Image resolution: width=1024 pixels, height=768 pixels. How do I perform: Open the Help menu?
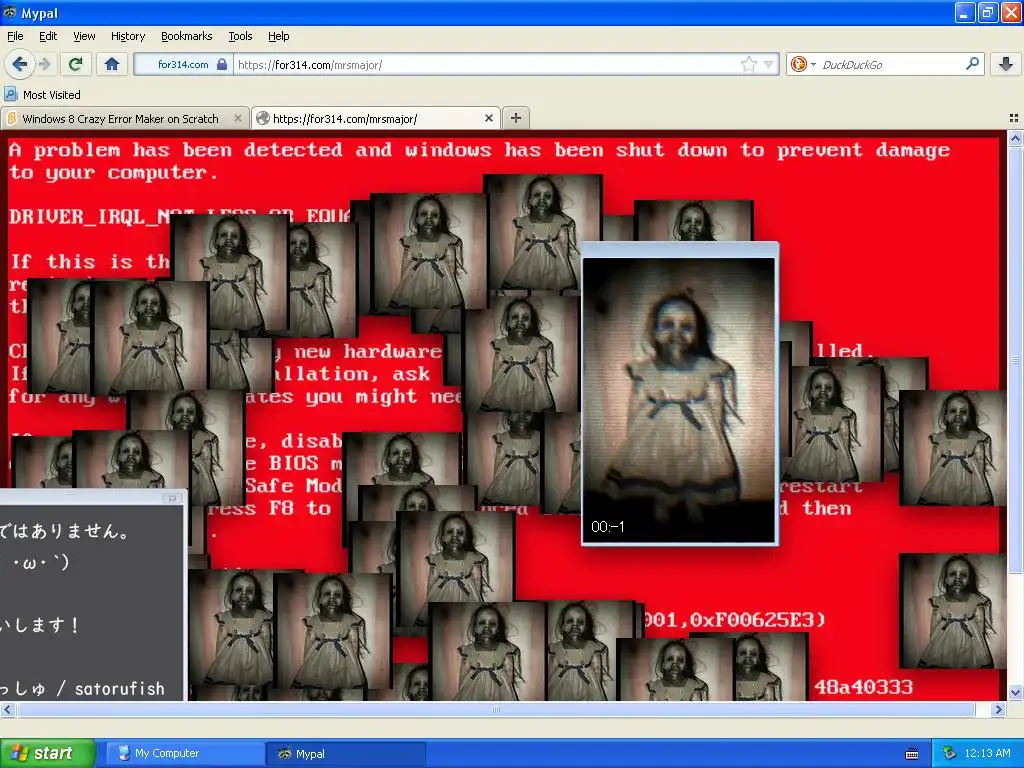[x=278, y=36]
